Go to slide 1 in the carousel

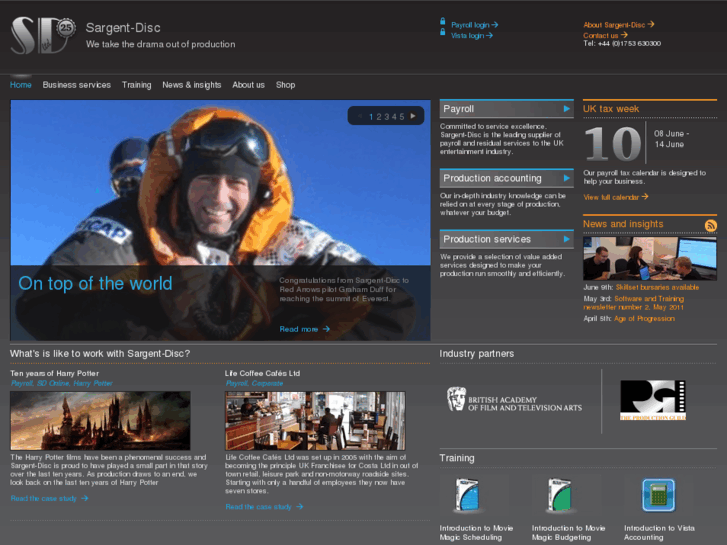pos(371,116)
